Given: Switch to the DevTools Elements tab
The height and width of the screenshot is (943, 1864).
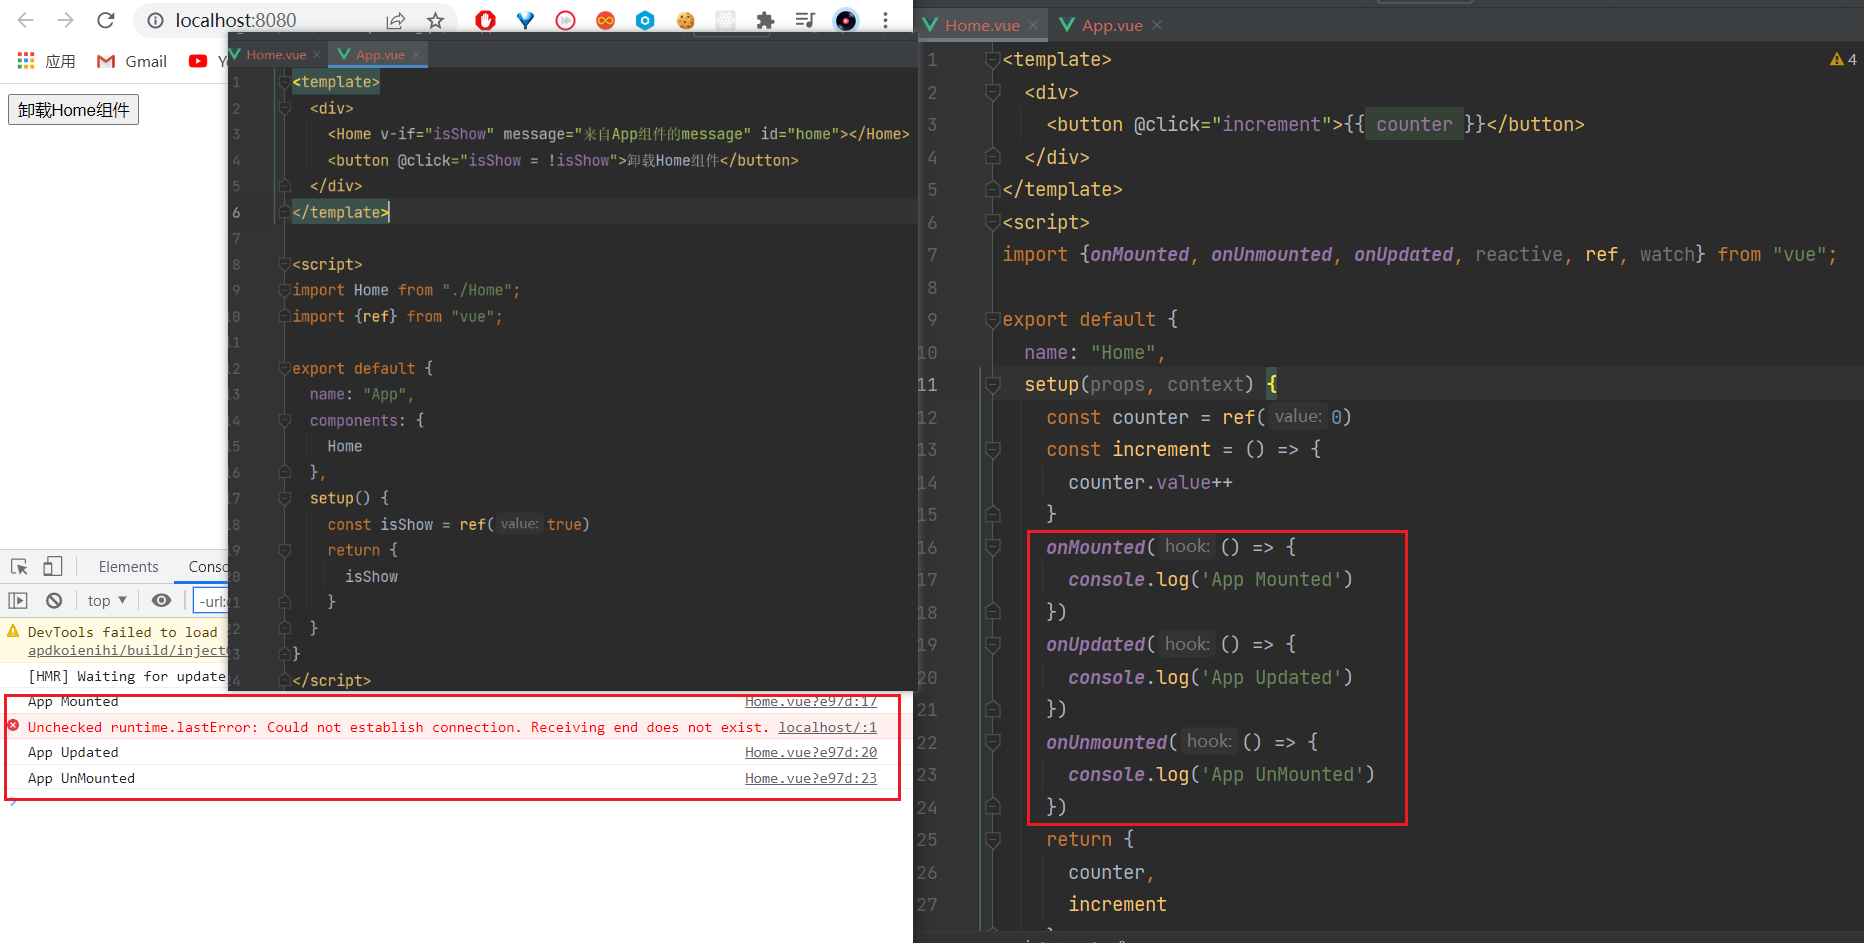Looking at the screenshot, I should tap(128, 567).
